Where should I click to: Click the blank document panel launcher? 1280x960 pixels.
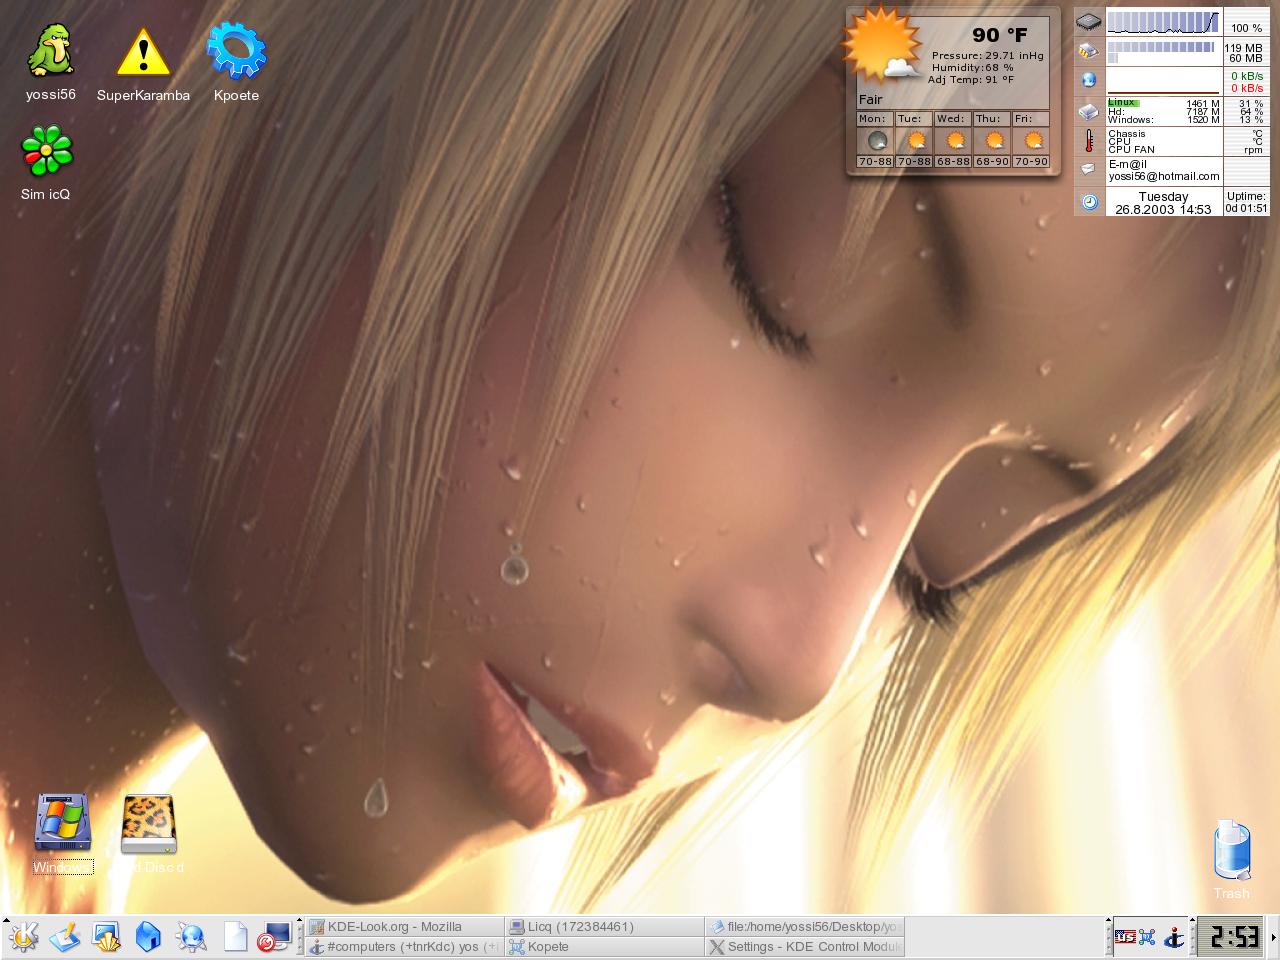click(235, 937)
